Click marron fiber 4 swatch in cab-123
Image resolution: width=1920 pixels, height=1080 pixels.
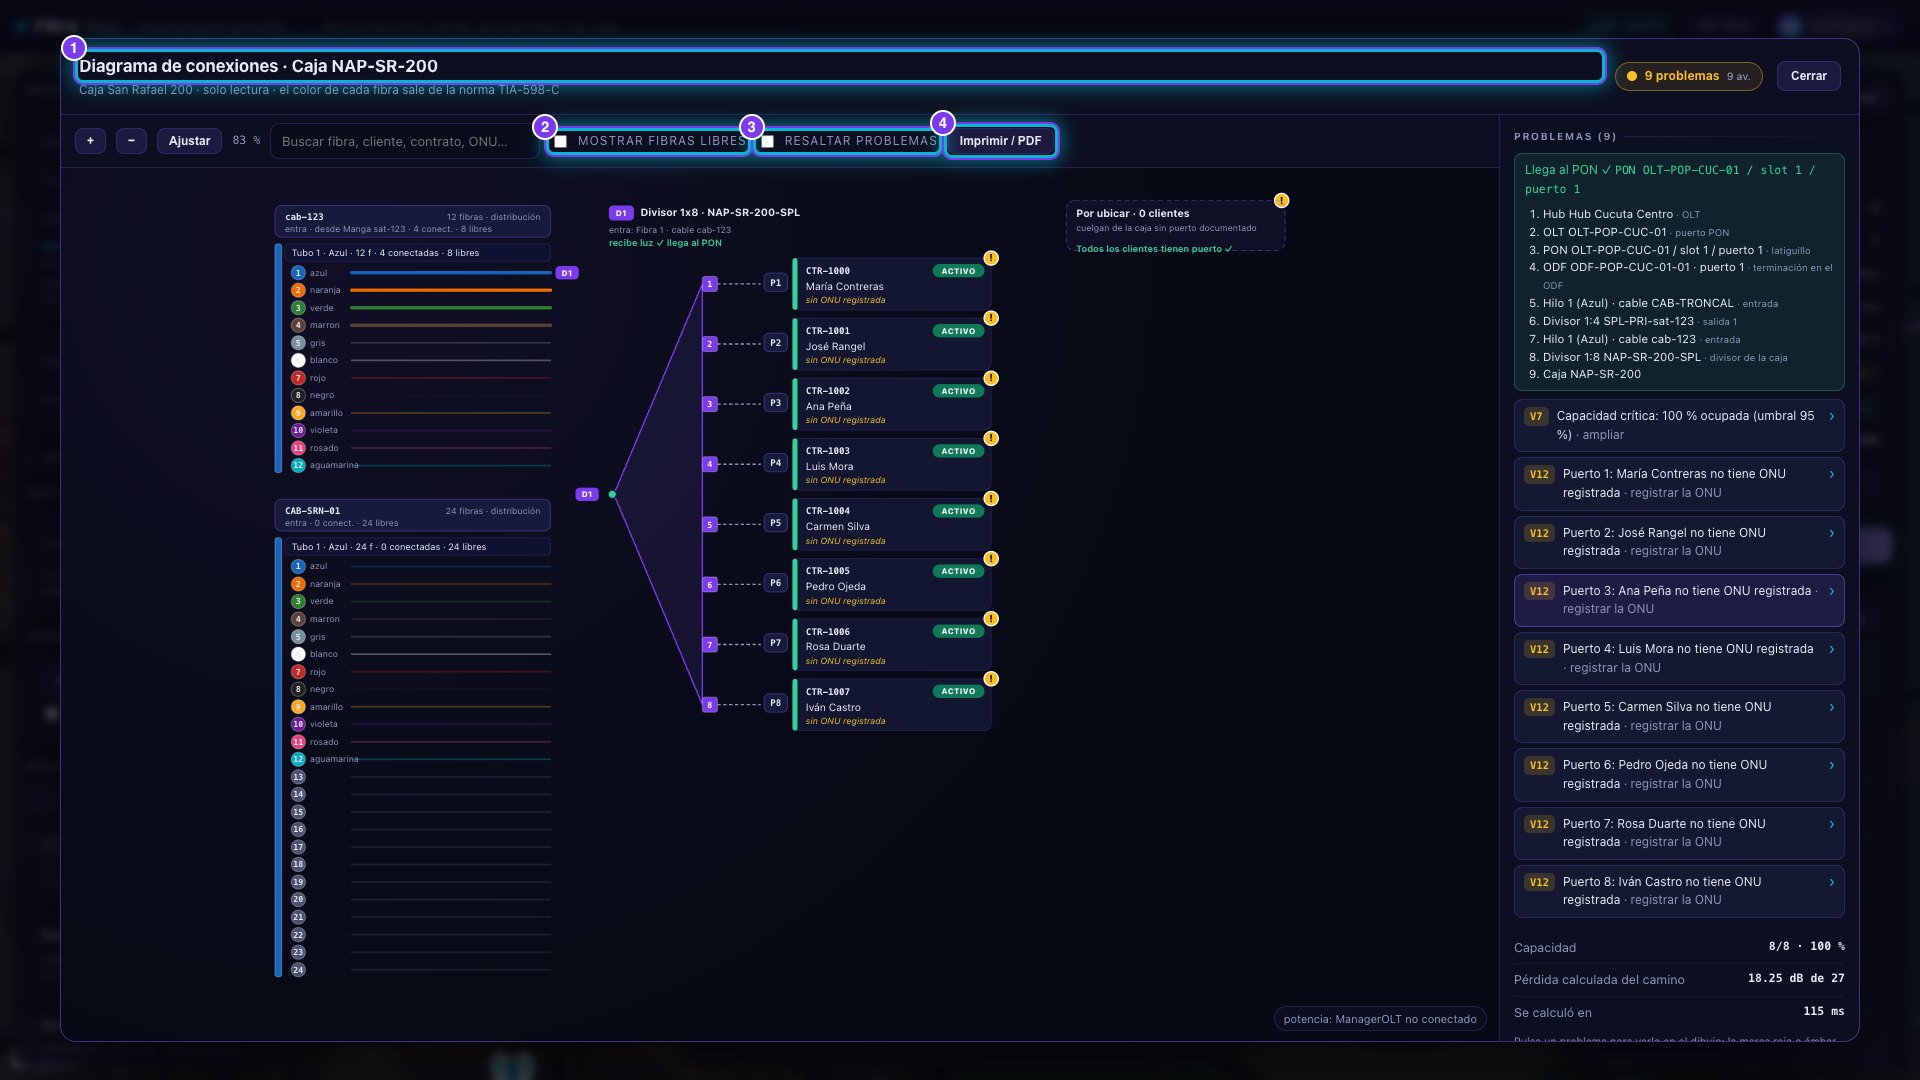tap(298, 325)
